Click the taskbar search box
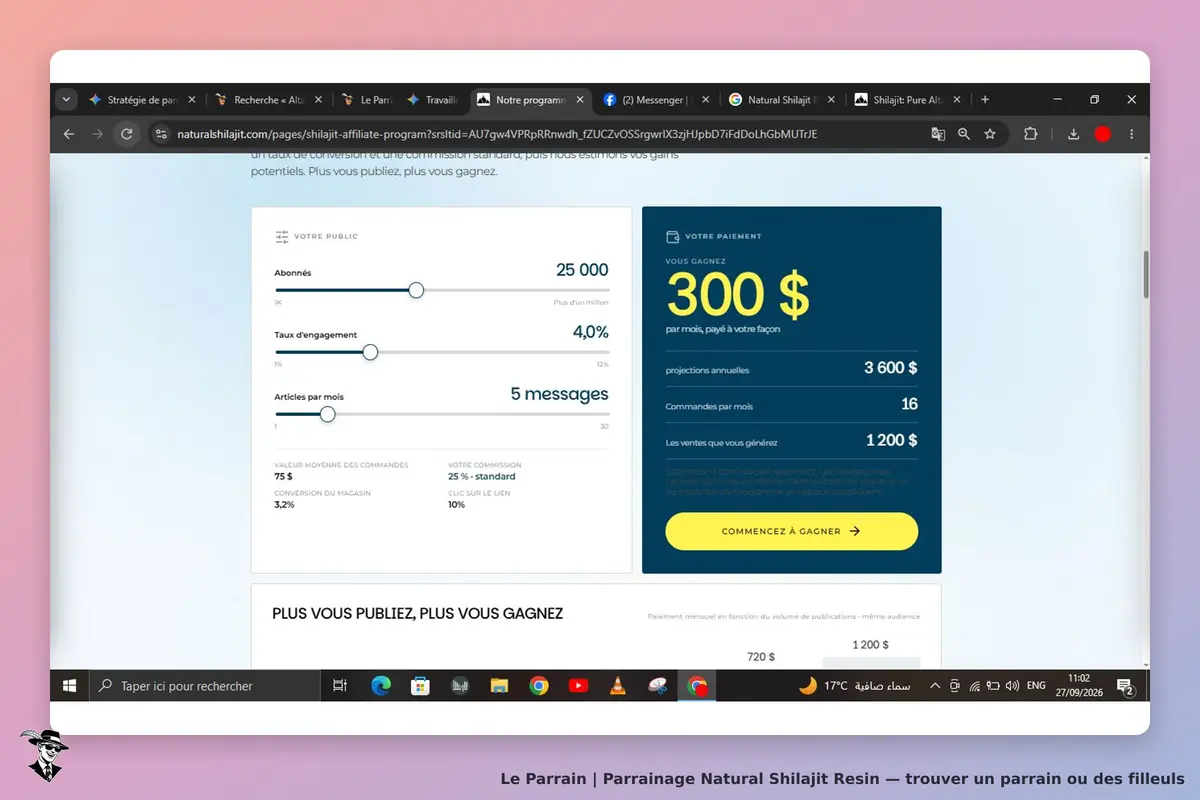1200x800 pixels. 205,686
